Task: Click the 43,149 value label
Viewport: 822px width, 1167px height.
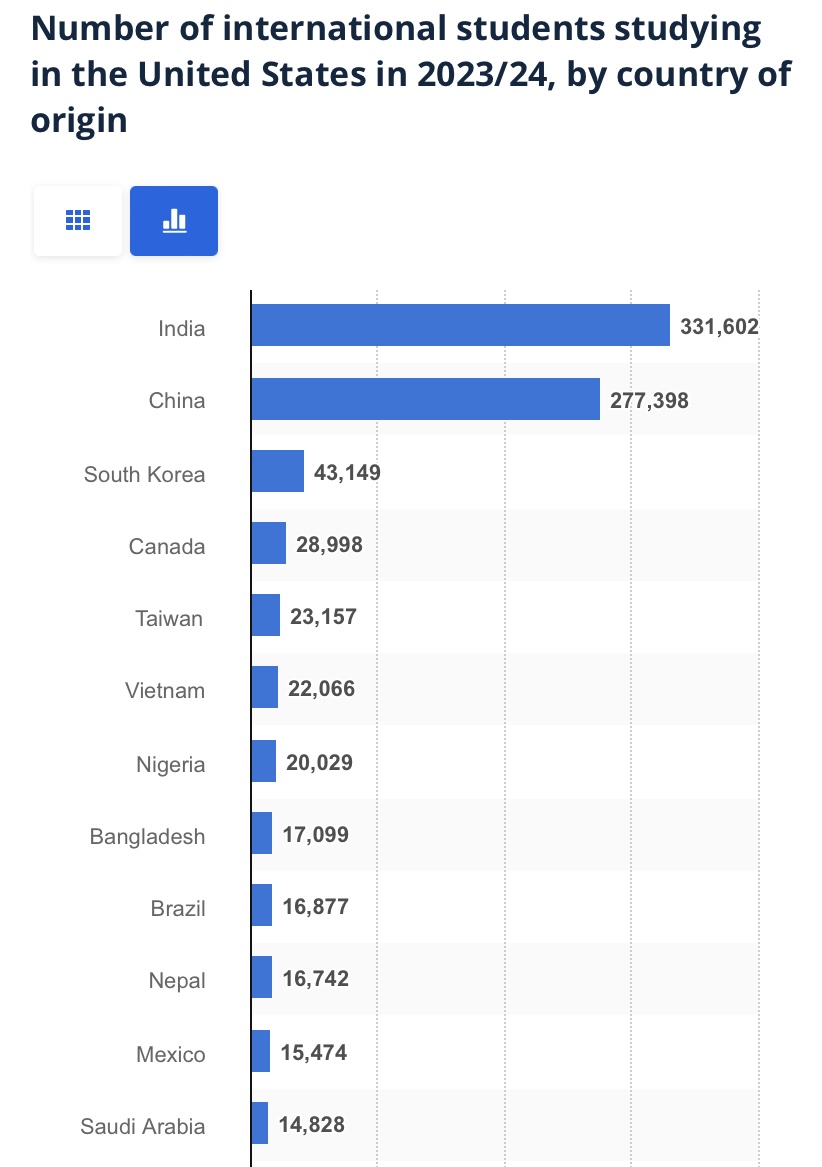Action: (x=347, y=472)
